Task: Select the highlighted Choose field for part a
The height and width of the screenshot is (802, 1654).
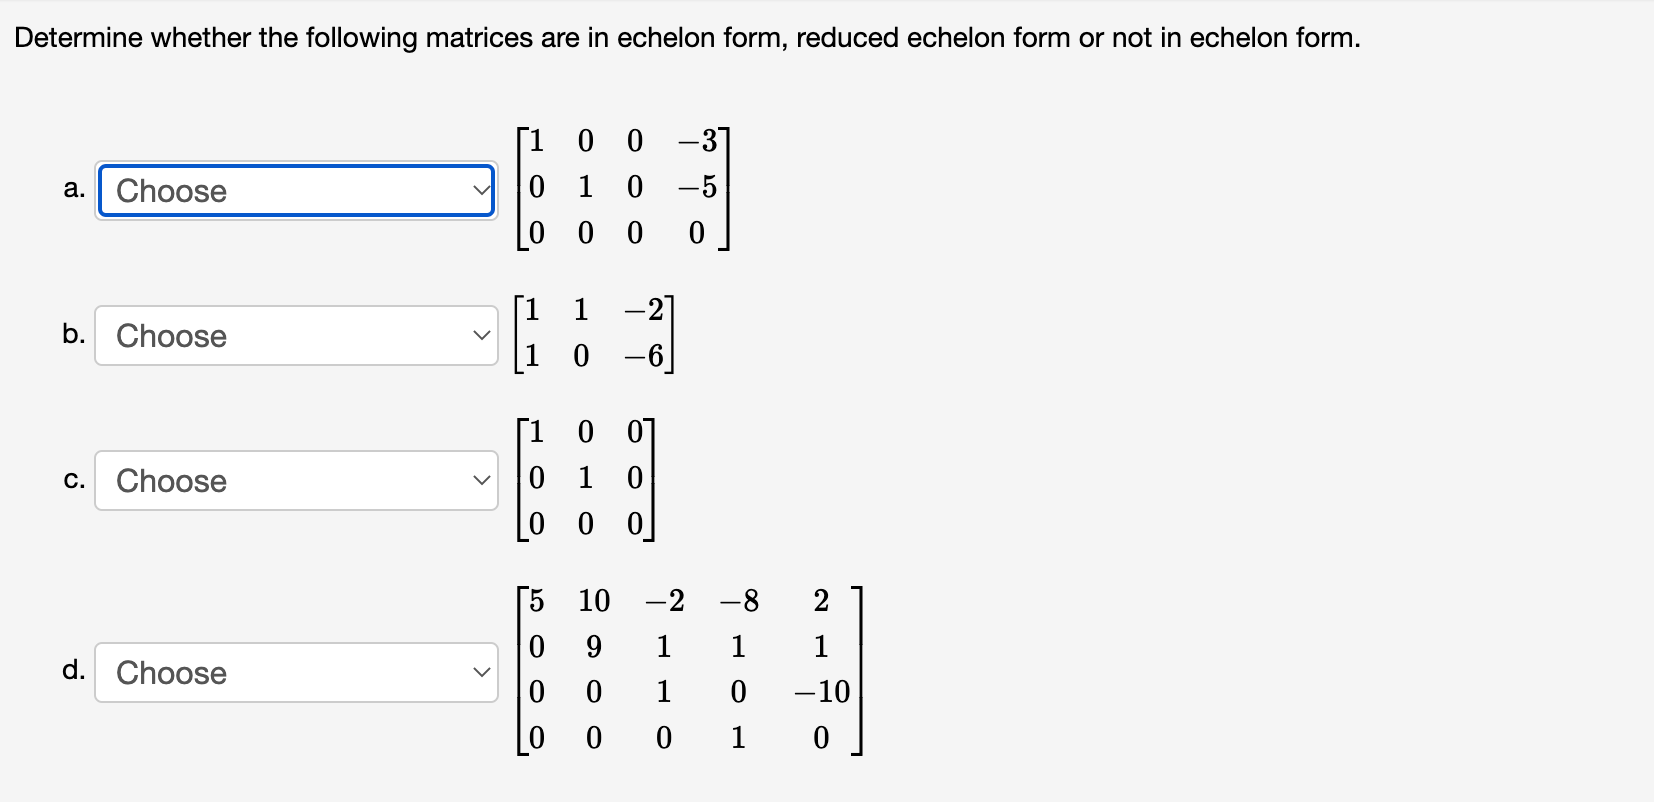Action: coord(295,190)
